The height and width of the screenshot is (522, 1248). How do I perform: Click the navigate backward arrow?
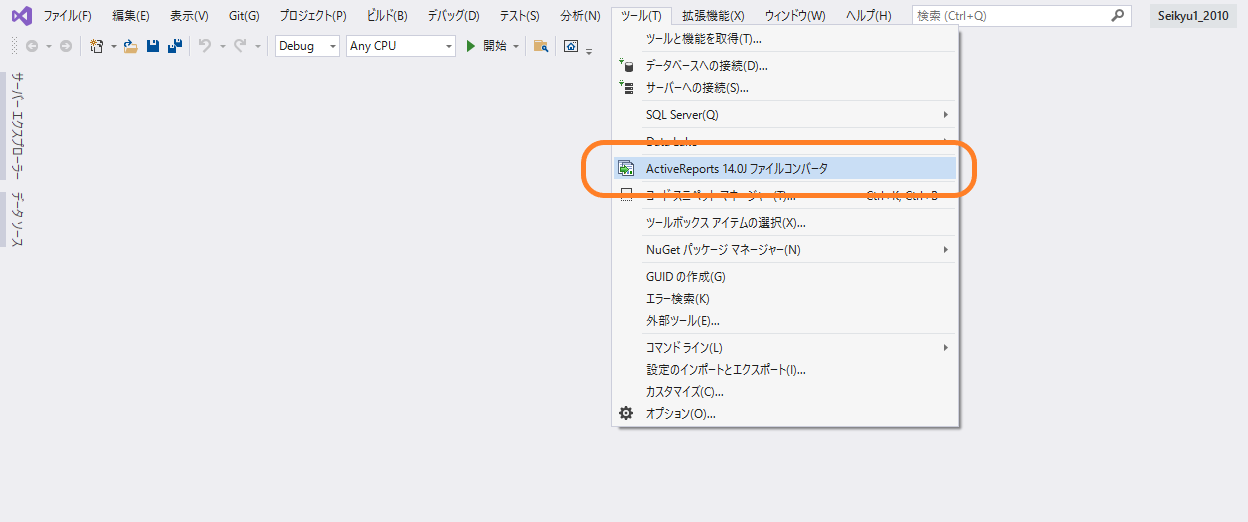pos(32,46)
